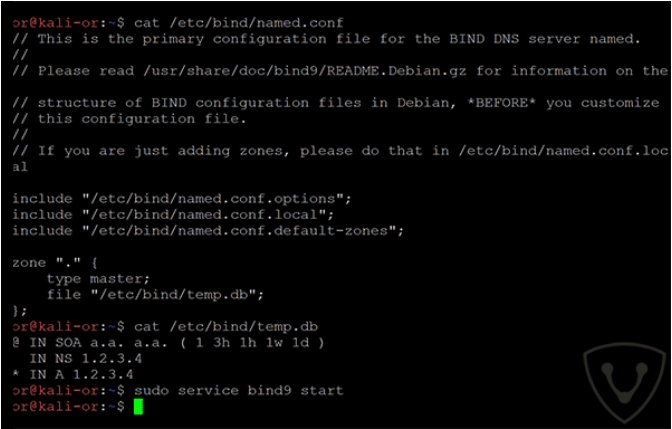The width and height of the screenshot is (672, 429).
Task: Click the closing '};' of the zone block
Action: (x=20, y=311)
